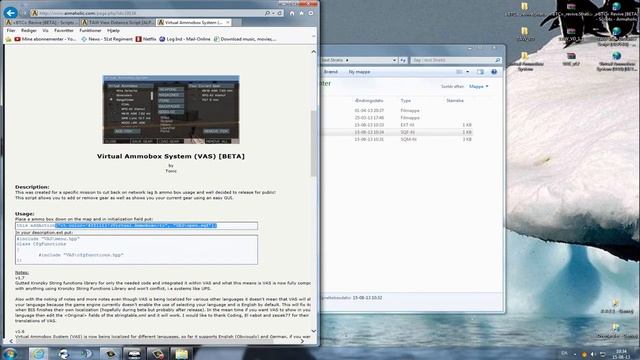Viewport: 640px width, 360px height.
Task: Show hidden tray icons arrow
Action: 575,354
